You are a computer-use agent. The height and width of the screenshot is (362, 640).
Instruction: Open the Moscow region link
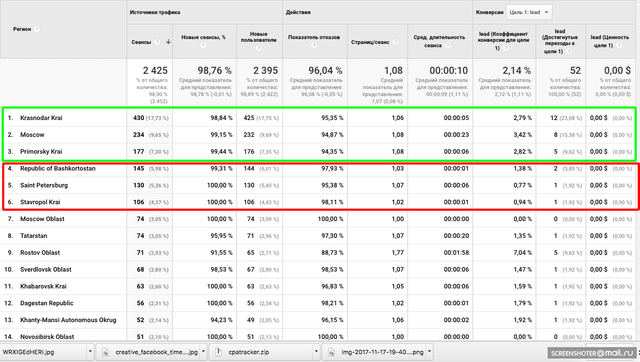32,135
